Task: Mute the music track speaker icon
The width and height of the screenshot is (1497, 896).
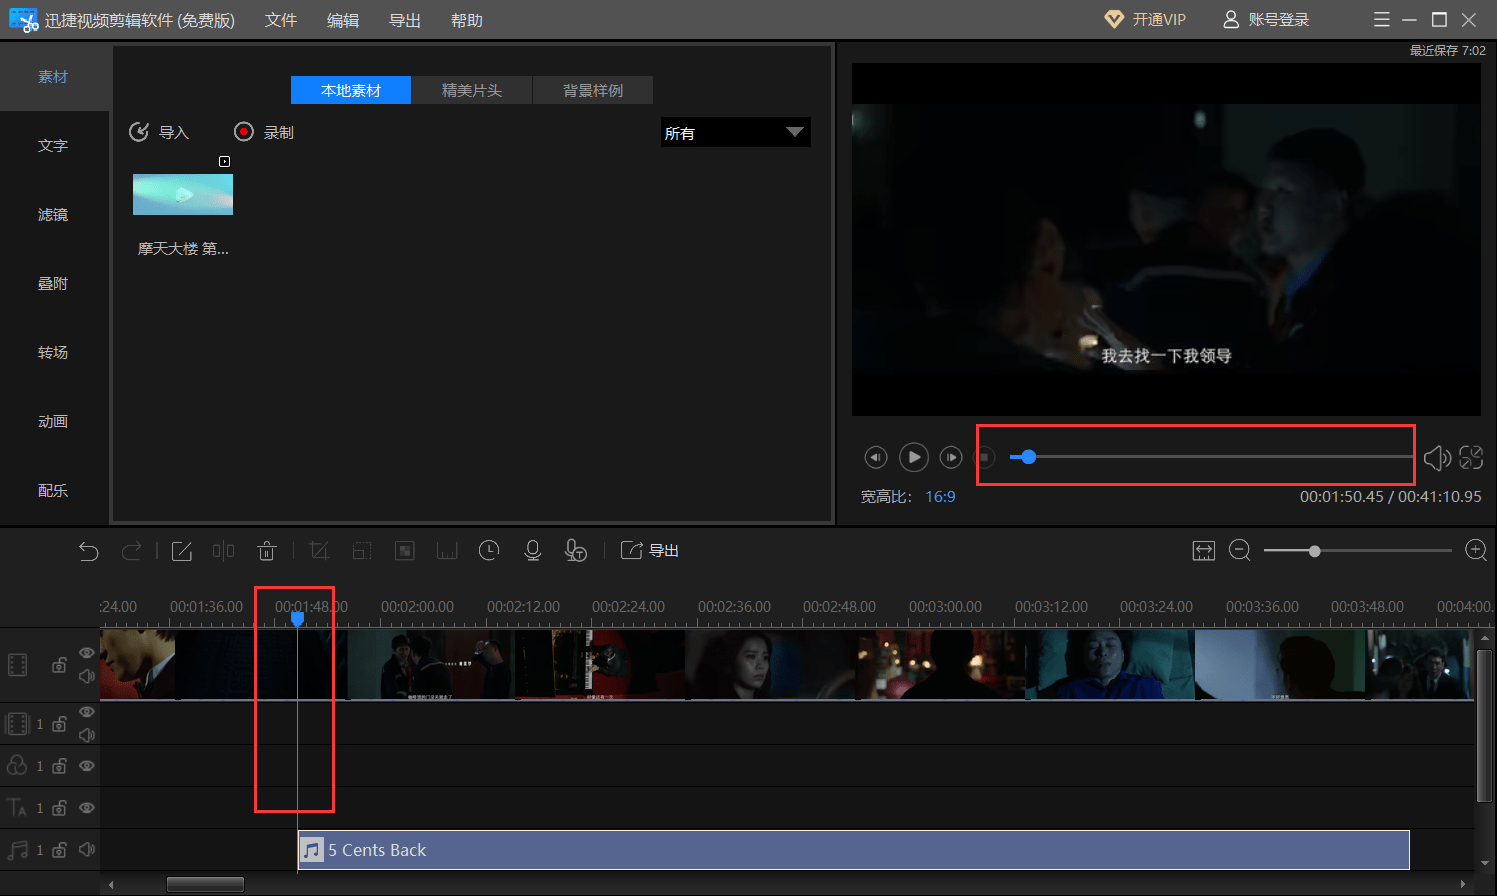Action: click(87, 850)
